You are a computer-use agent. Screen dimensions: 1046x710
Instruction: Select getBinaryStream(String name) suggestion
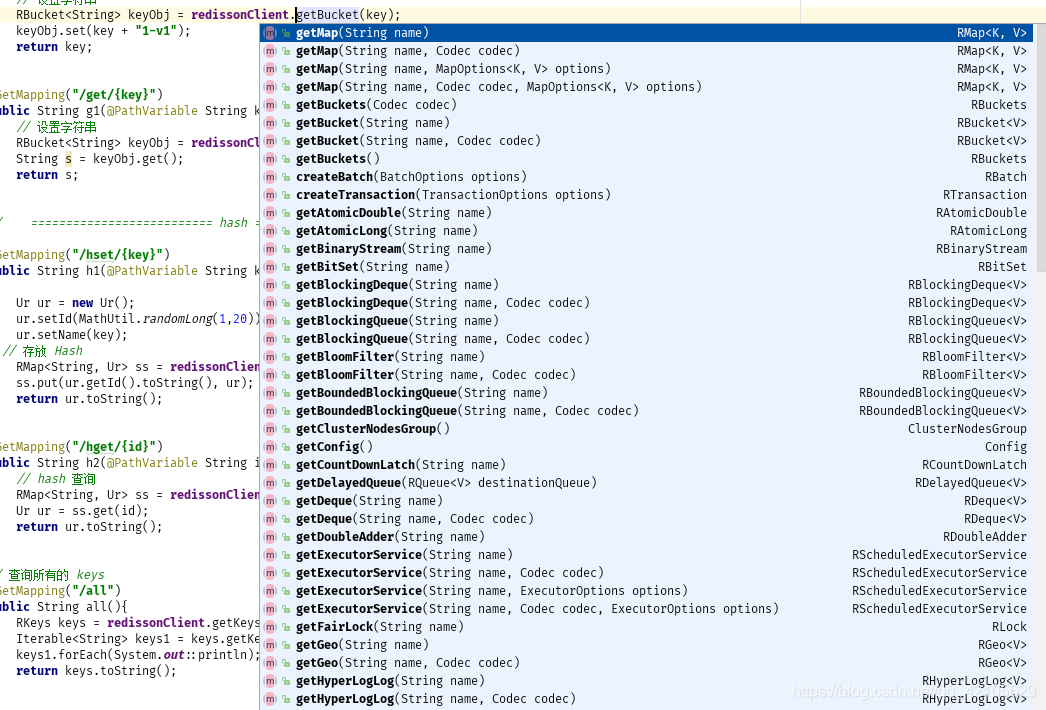(x=393, y=249)
